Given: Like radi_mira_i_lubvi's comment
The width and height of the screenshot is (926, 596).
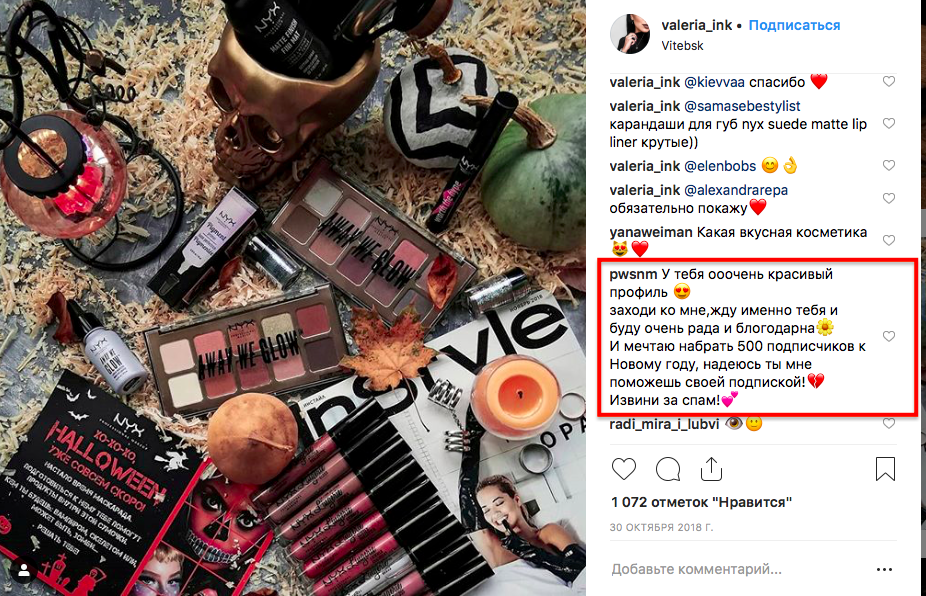Looking at the screenshot, I should click(x=889, y=424).
